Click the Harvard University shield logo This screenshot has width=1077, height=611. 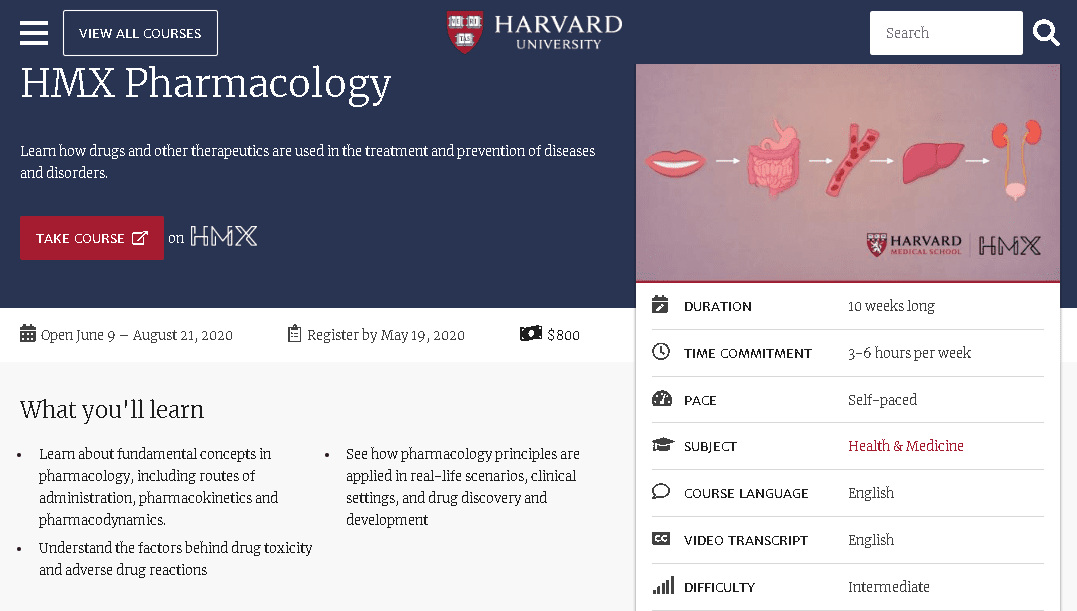[x=465, y=32]
